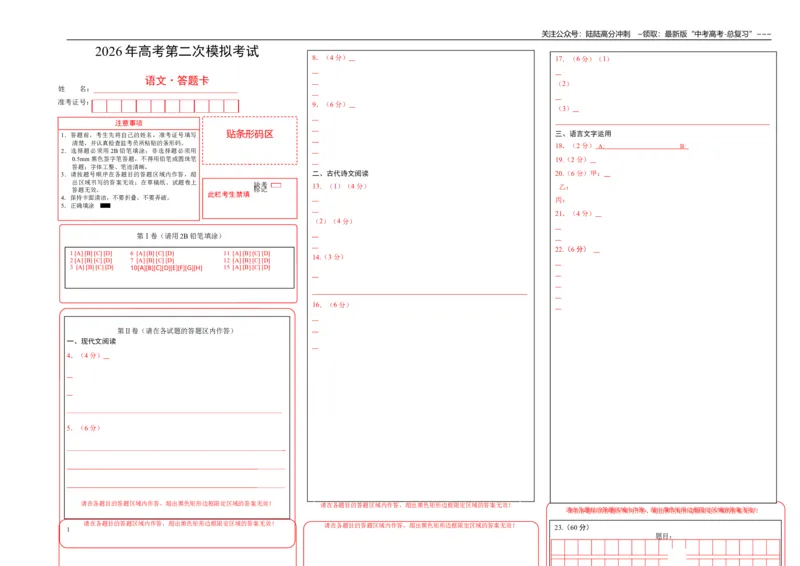800x566 pixels.
Task: Click the （2）label under question 17
Action: [563, 83]
